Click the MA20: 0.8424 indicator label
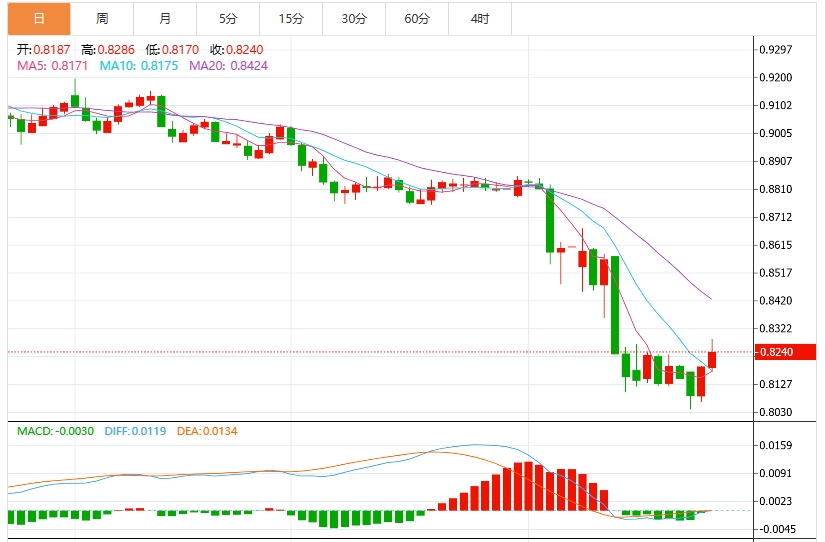825x542 pixels. (x=228, y=66)
